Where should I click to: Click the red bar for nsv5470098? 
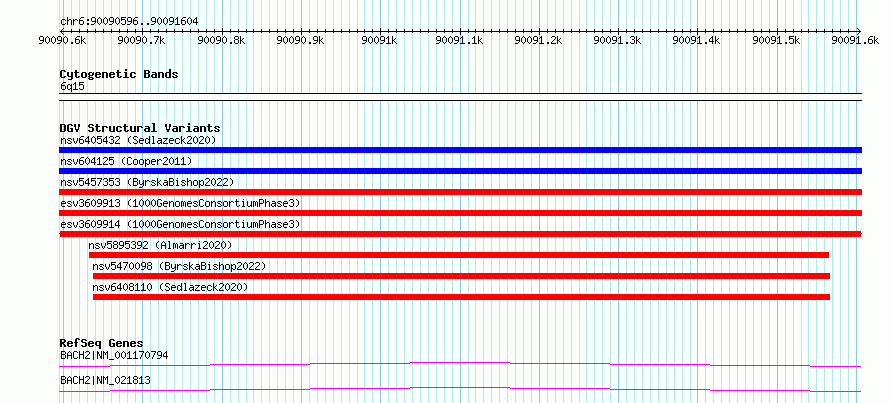(461, 276)
